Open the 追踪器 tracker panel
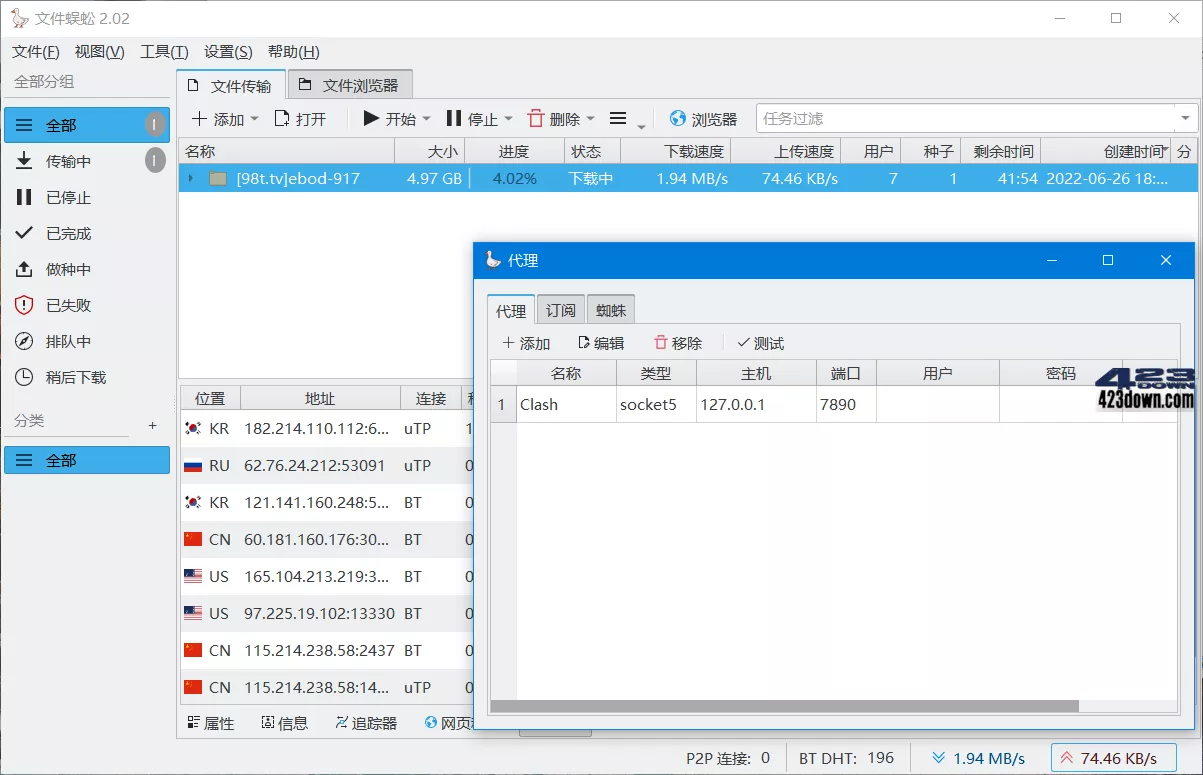1203x775 pixels. click(366, 722)
